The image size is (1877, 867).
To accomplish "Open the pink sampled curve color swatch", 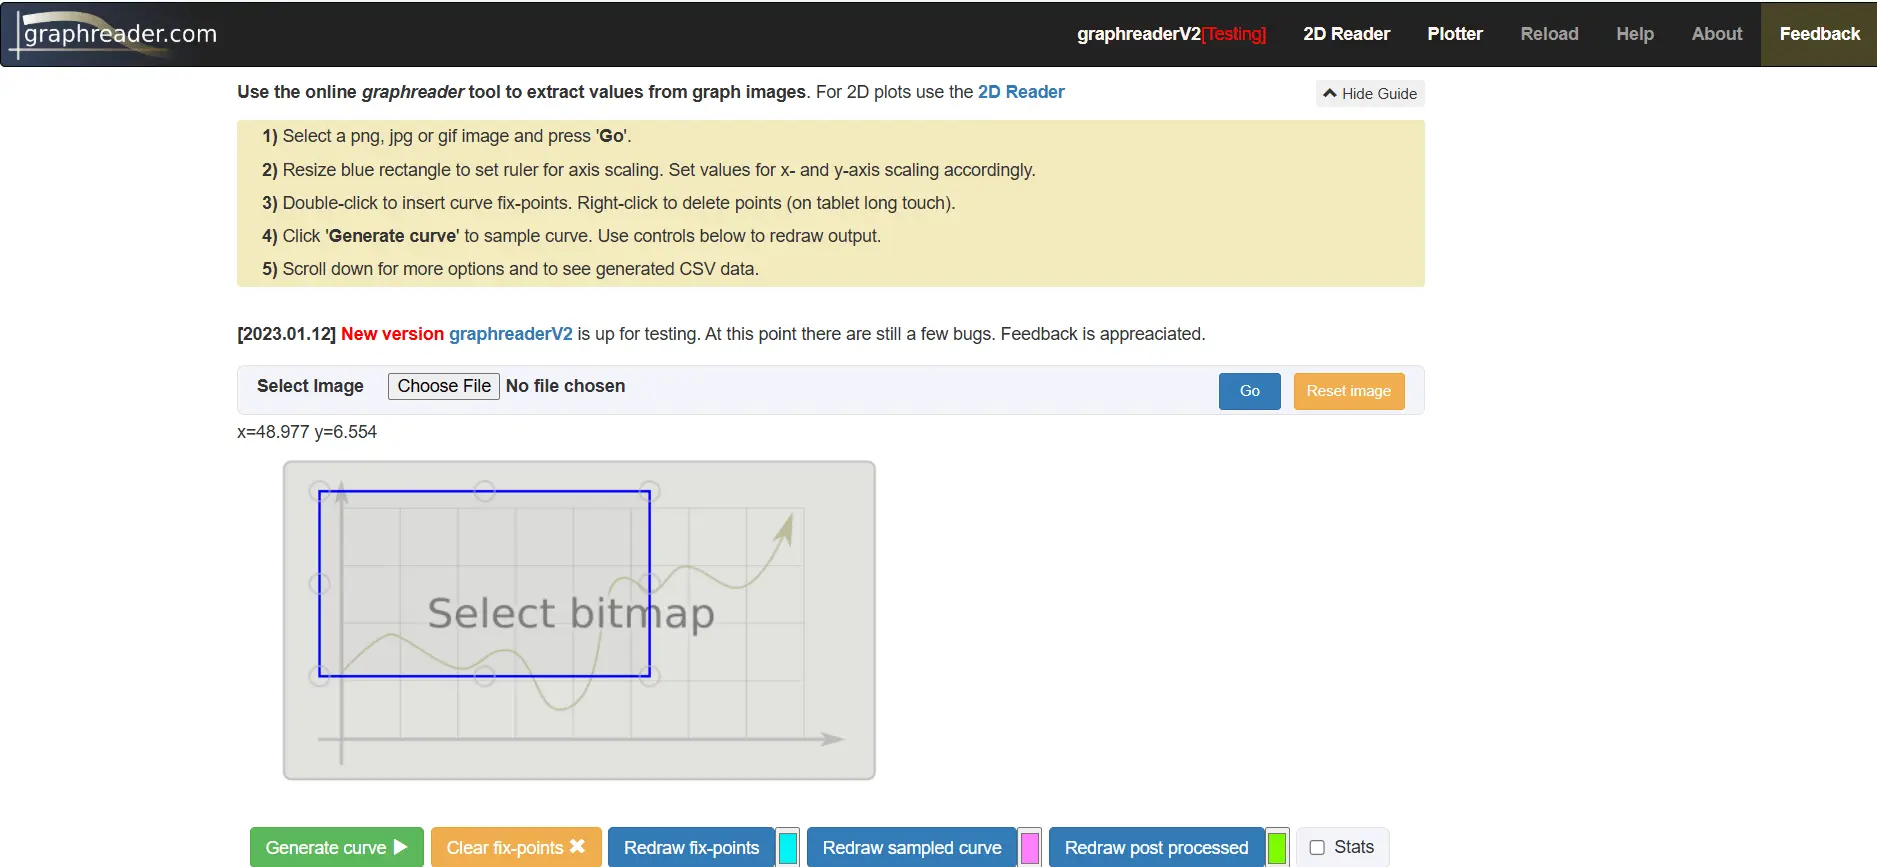I will pos(1030,847).
